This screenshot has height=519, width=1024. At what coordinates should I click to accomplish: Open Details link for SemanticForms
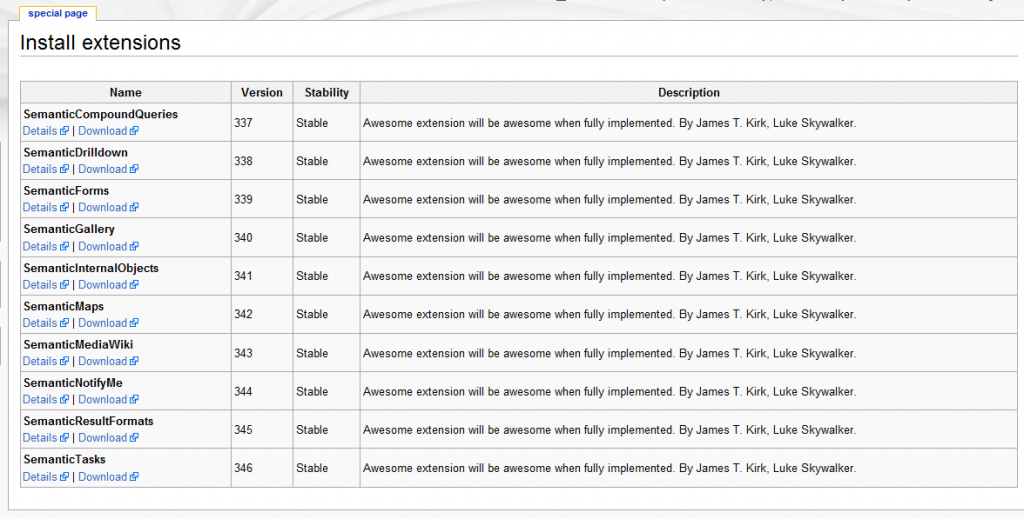click(x=46, y=208)
